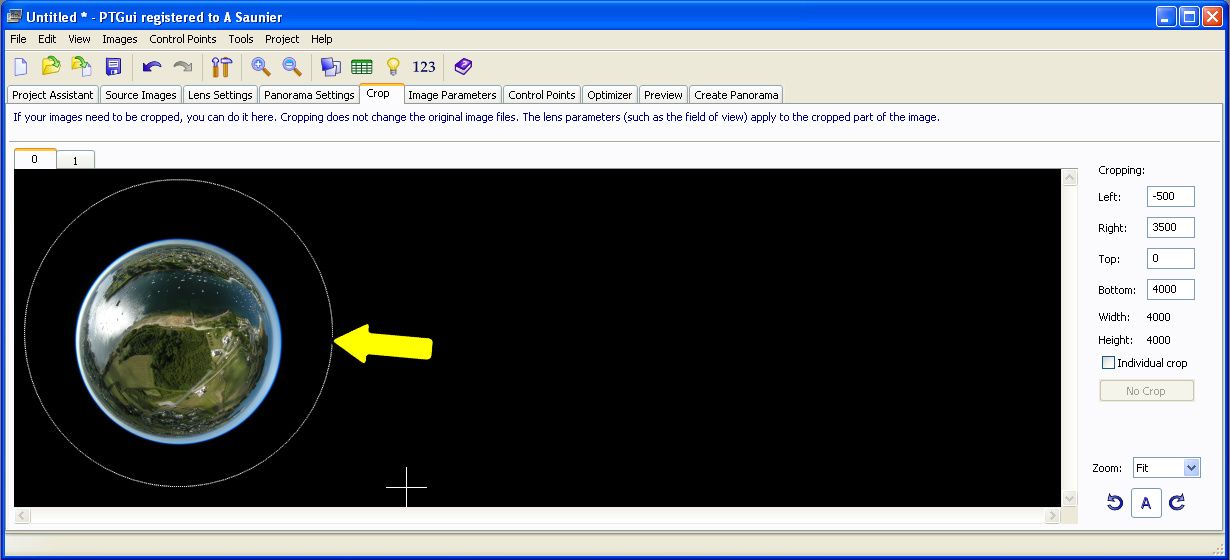Viewport: 1230px width, 560px height.
Task: Toggle the automatic rotation A button
Action: pos(1146,503)
